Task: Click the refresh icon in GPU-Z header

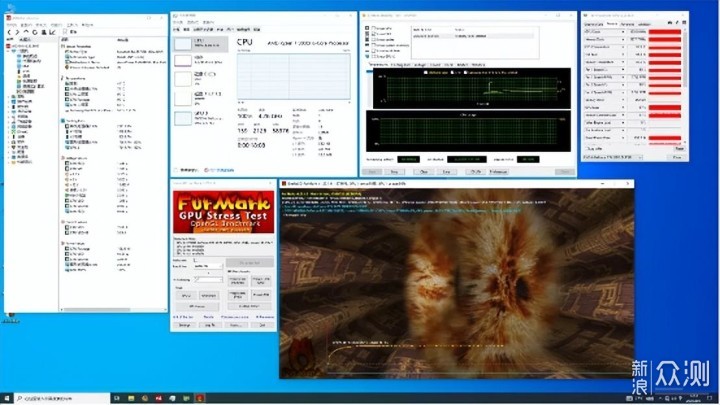Action: point(677,22)
